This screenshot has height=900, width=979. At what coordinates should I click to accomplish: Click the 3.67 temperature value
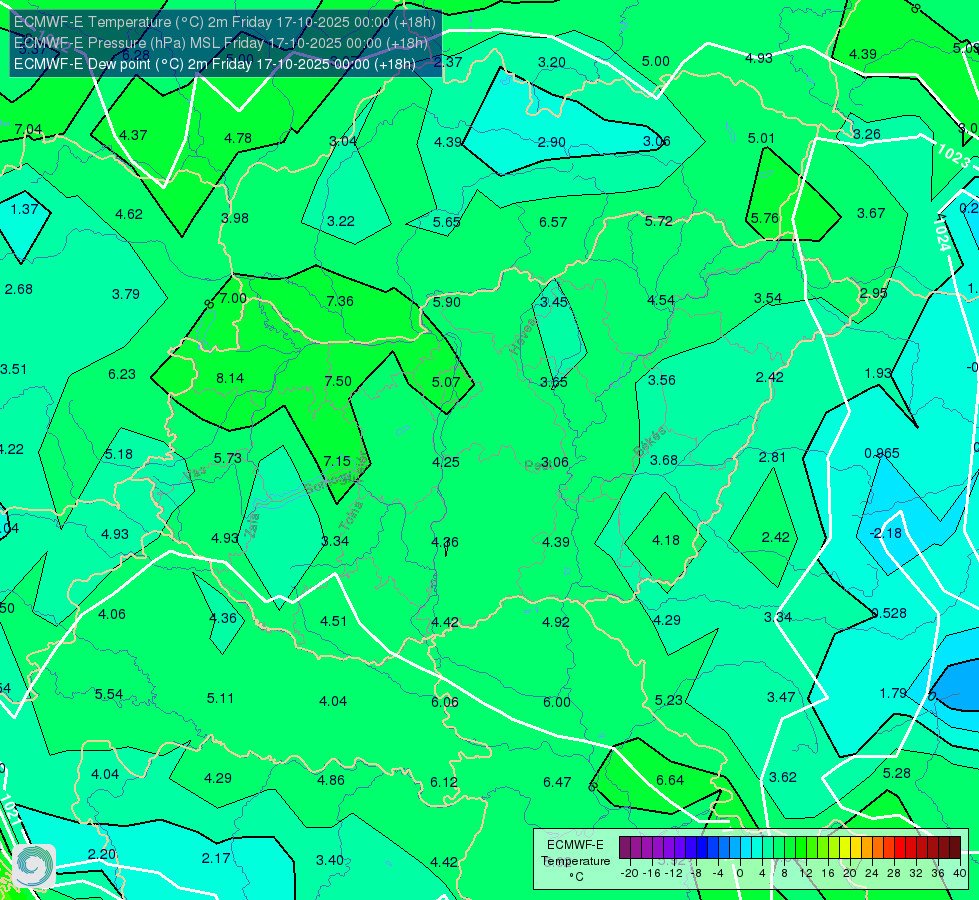(x=871, y=214)
